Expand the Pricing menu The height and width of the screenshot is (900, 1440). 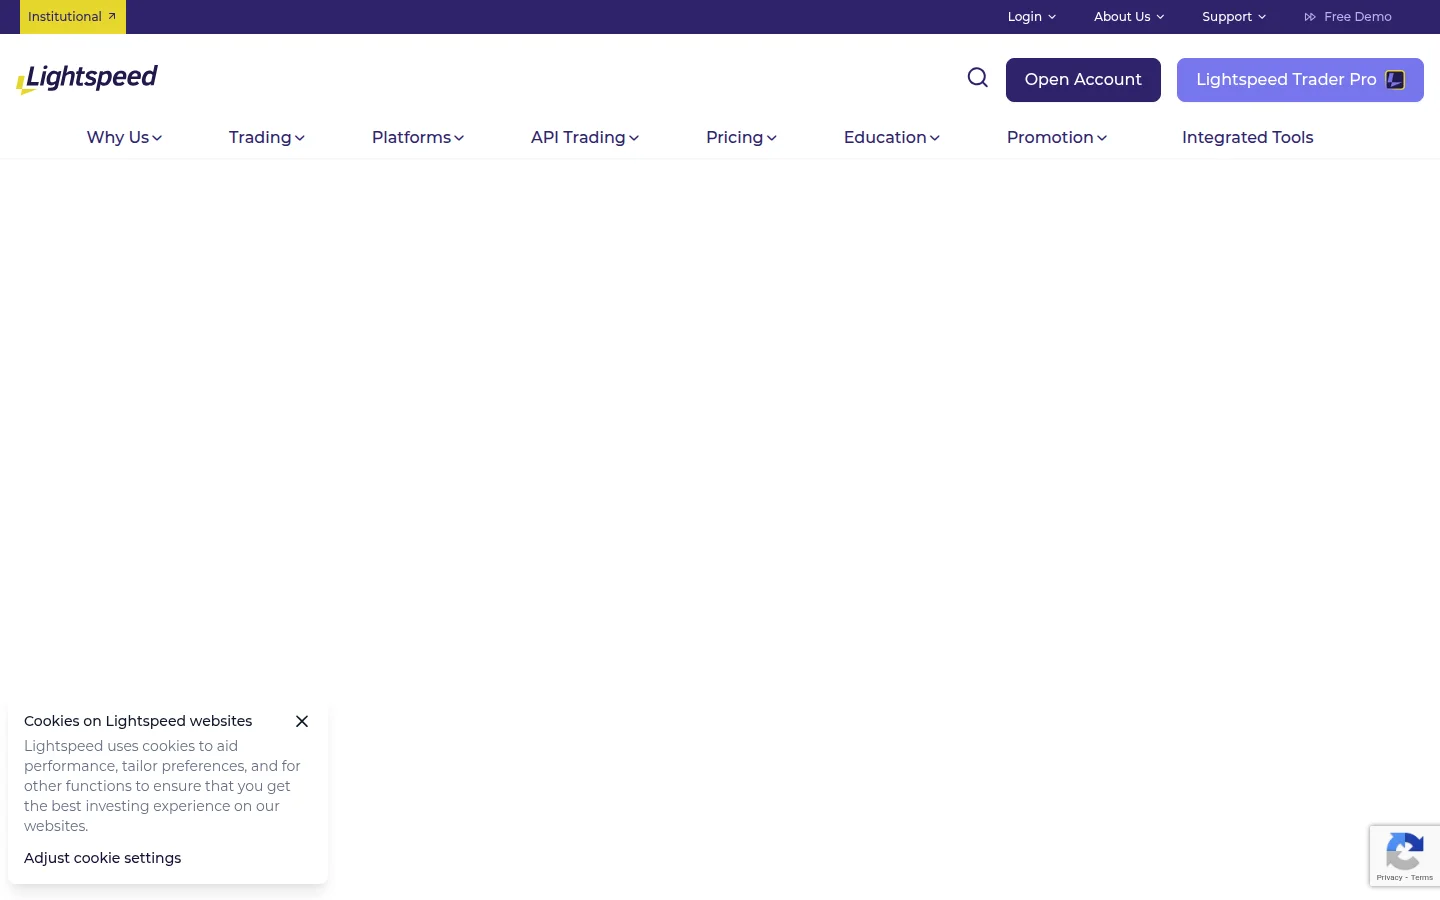click(741, 138)
